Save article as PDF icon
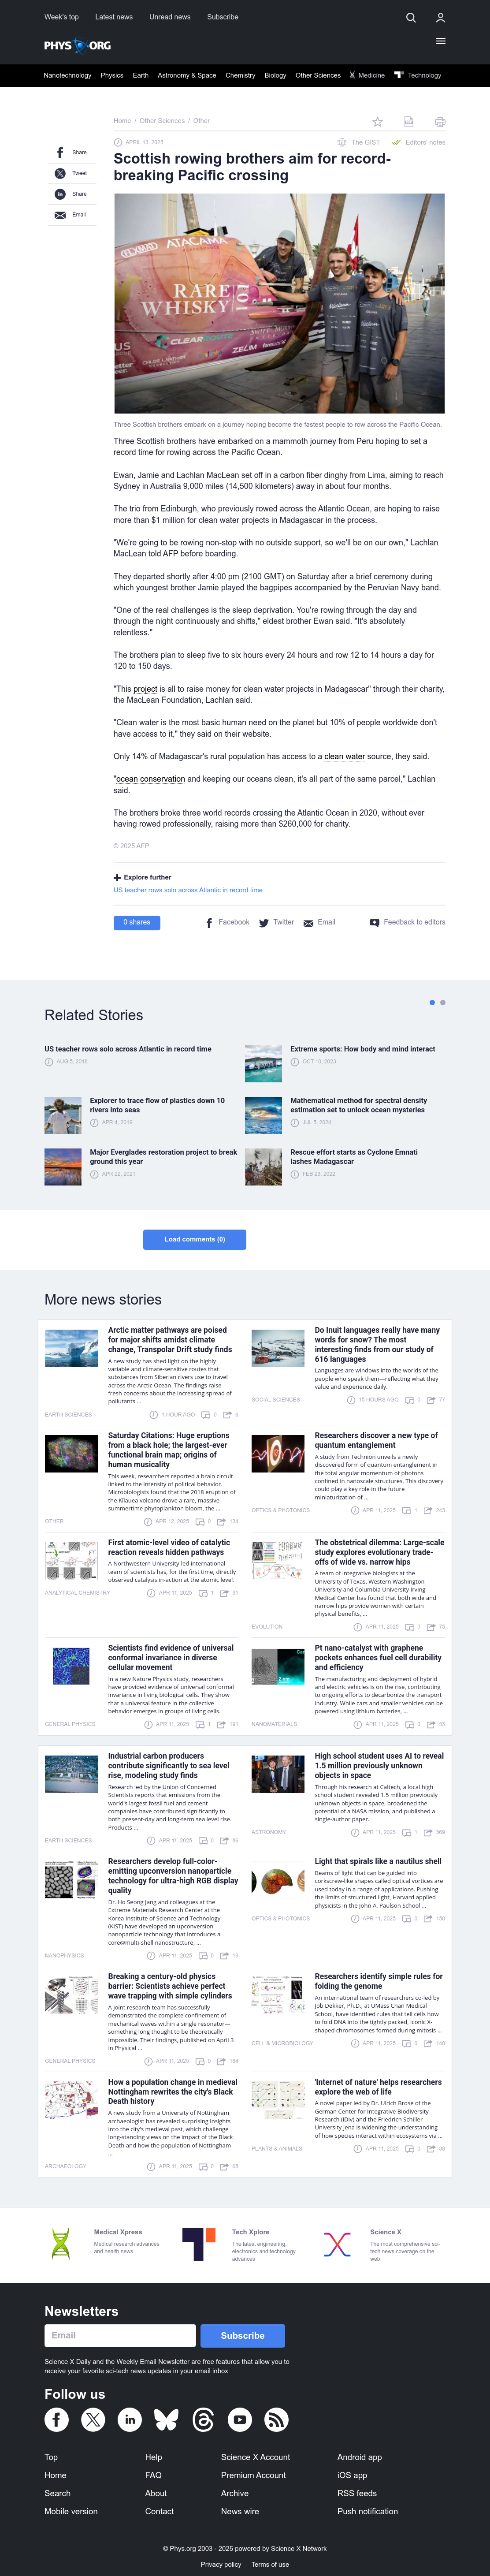 click(x=408, y=122)
